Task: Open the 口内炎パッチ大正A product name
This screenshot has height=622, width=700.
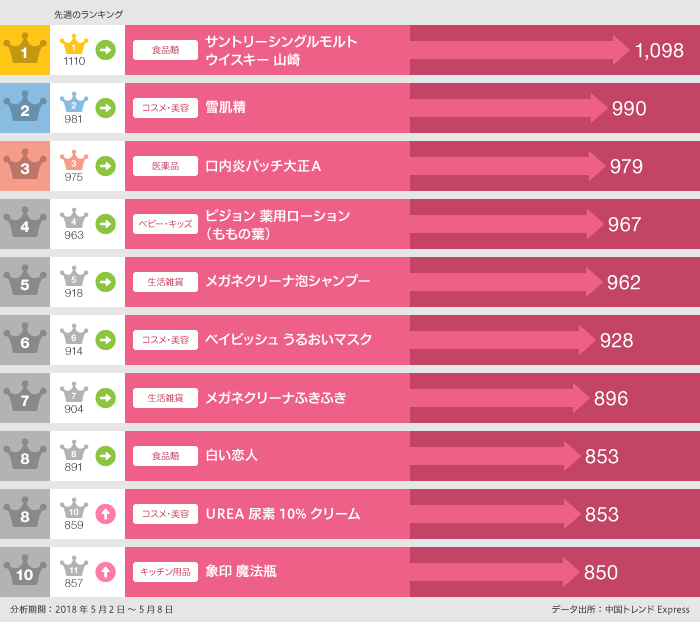Action: [x=263, y=166]
